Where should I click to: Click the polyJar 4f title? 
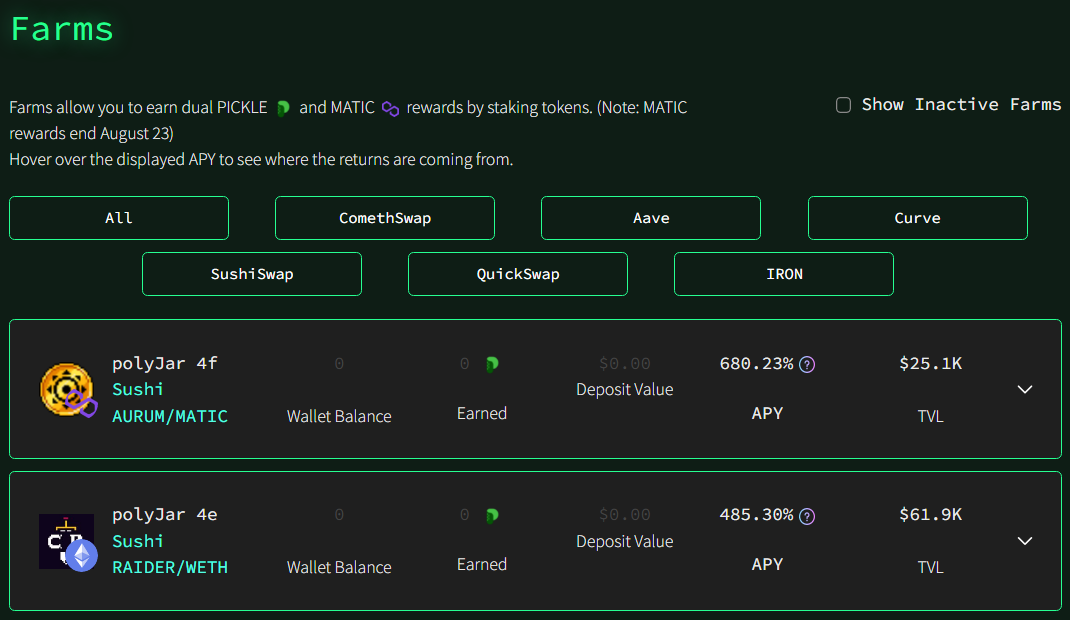pos(164,364)
